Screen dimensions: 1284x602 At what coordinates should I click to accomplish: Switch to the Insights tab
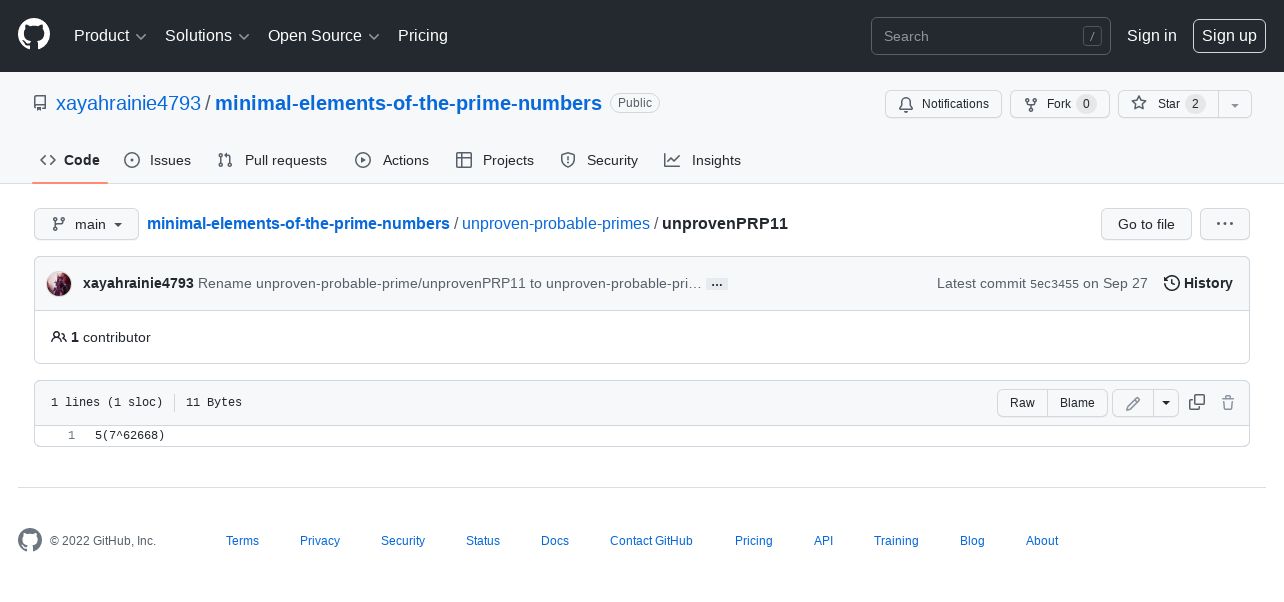[x=702, y=160]
